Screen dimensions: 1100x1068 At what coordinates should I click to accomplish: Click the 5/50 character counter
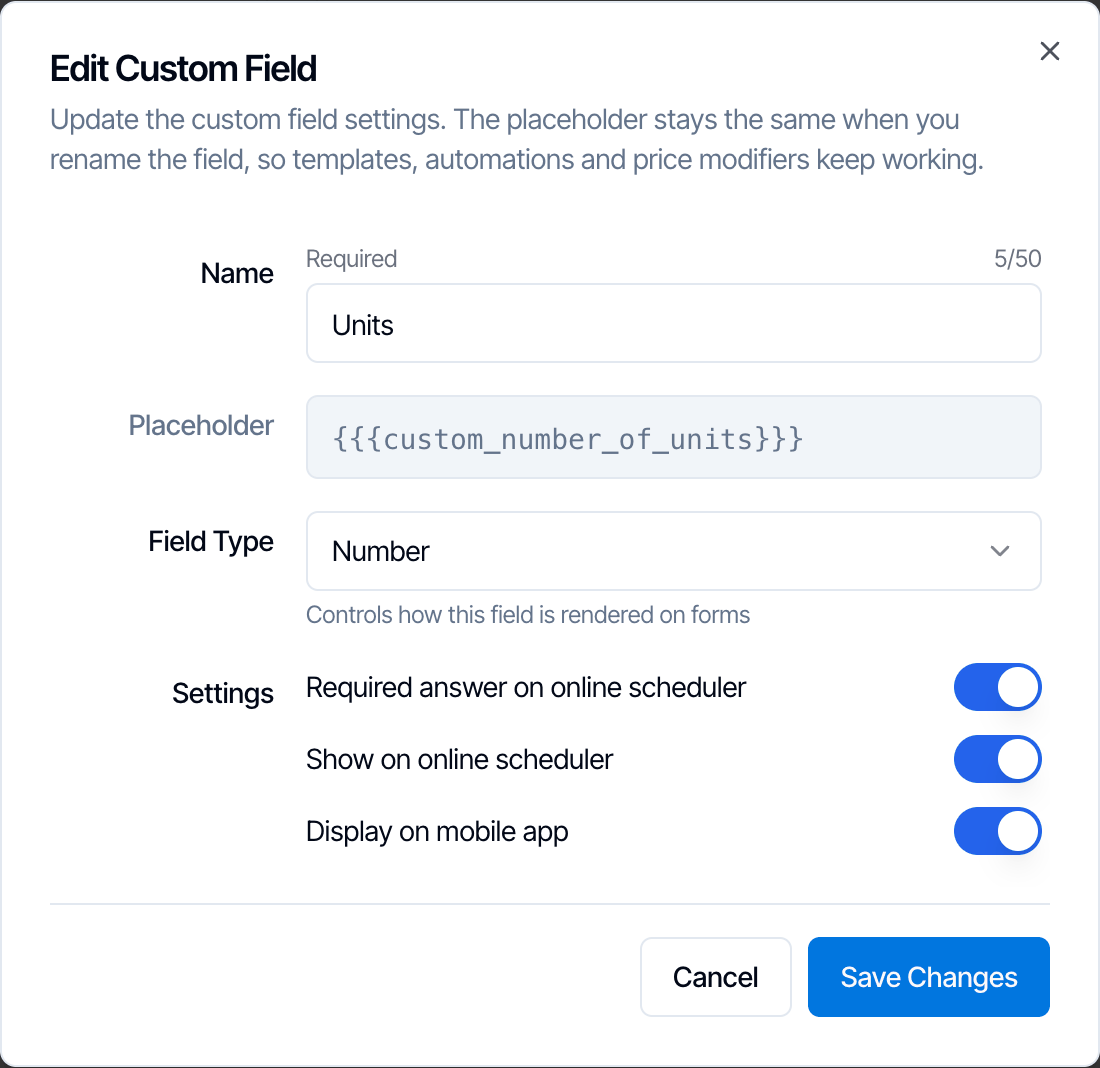coord(1017,259)
